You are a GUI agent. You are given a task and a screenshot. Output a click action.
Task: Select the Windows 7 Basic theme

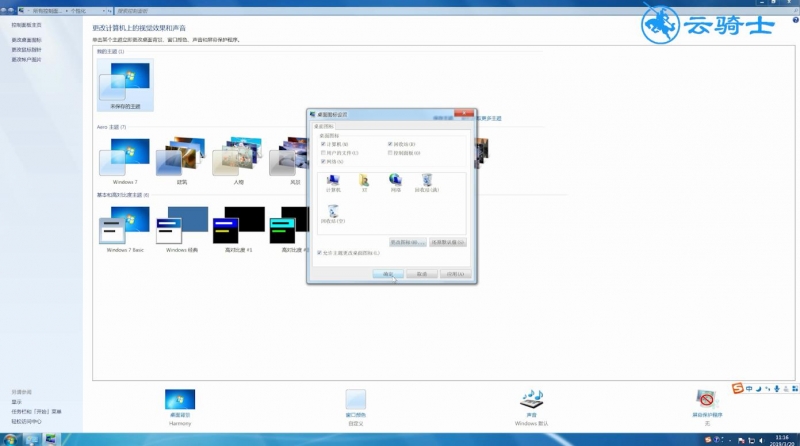[125, 229]
